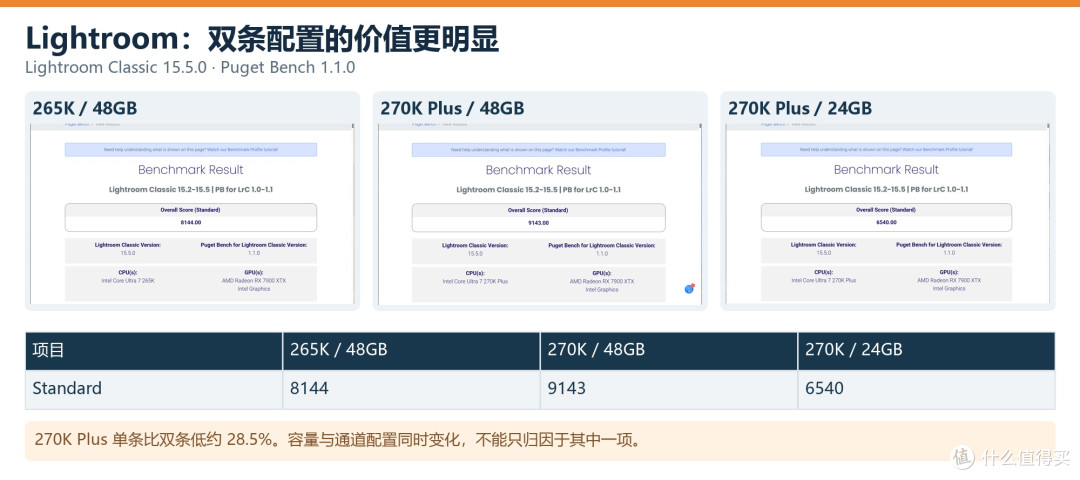The height and width of the screenshot is (480, 1080).
Task: Click Puget Bench version 1.1.0 in 270K Plus / 24GB card
Action: 949,252
